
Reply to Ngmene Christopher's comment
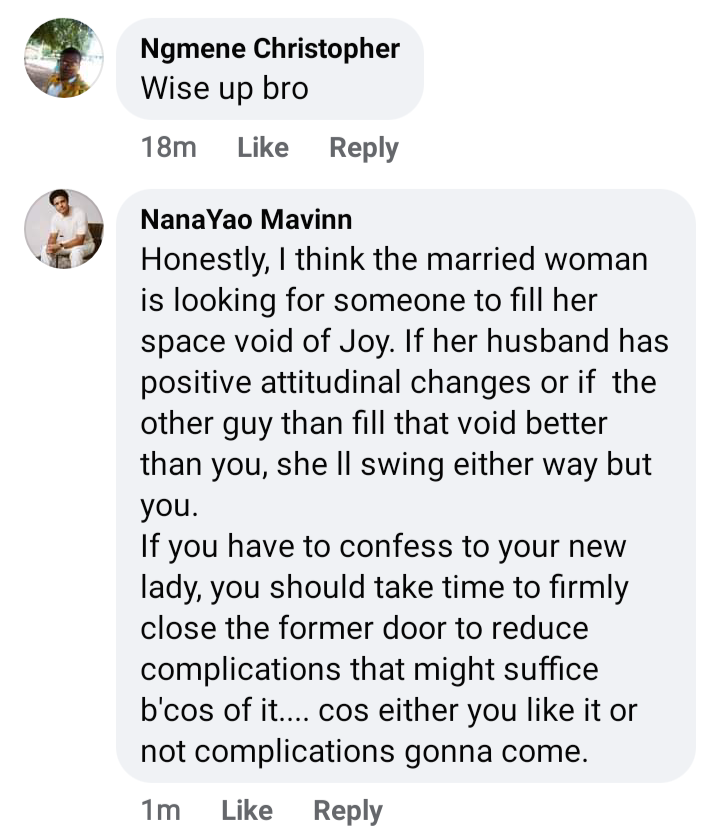click(364, 148)
